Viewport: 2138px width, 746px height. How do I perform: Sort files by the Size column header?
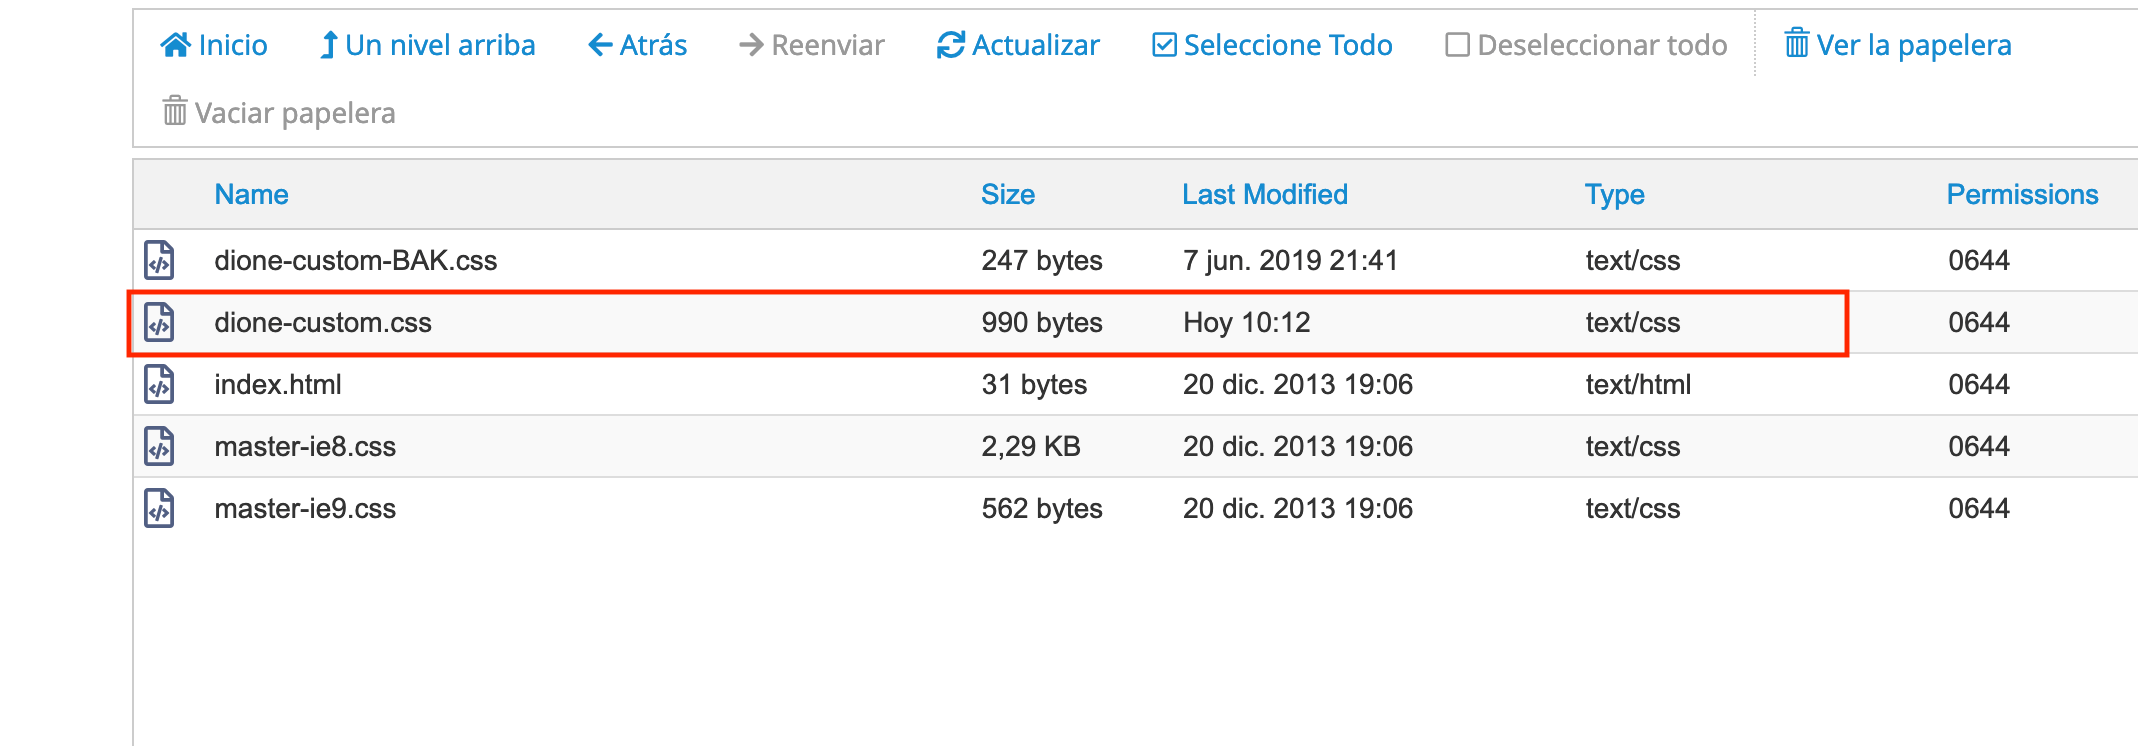[1008, 194]
